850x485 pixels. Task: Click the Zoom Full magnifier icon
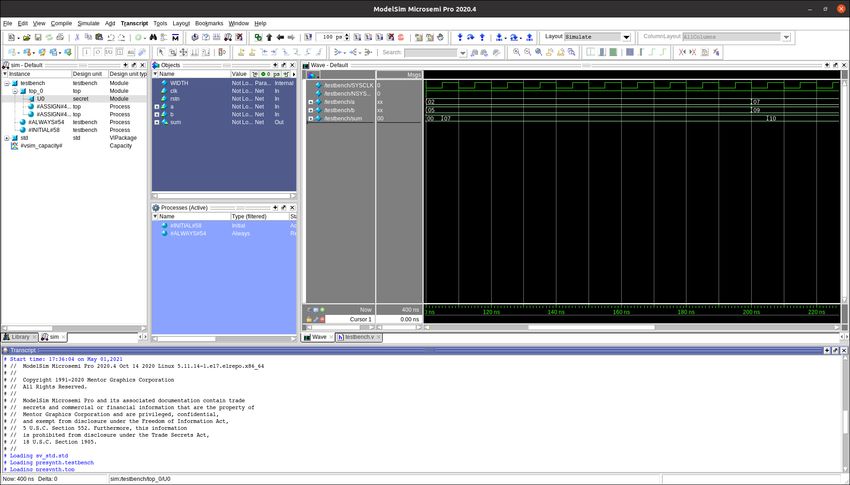coord(538,52)
